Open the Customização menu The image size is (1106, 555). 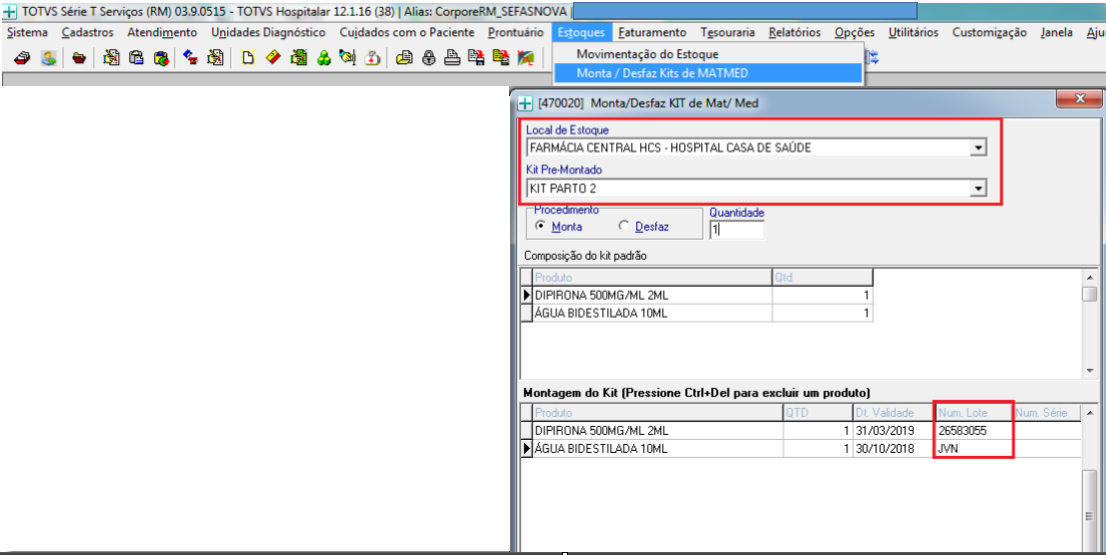click(989, 32)
